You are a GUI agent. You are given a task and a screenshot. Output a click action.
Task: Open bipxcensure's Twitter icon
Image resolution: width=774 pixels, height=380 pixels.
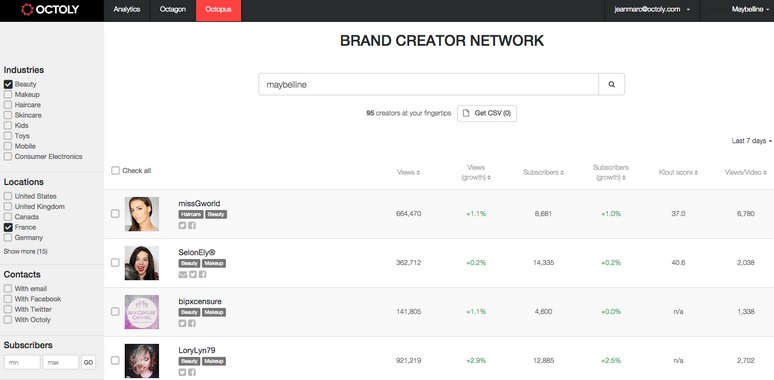[182, 323]
